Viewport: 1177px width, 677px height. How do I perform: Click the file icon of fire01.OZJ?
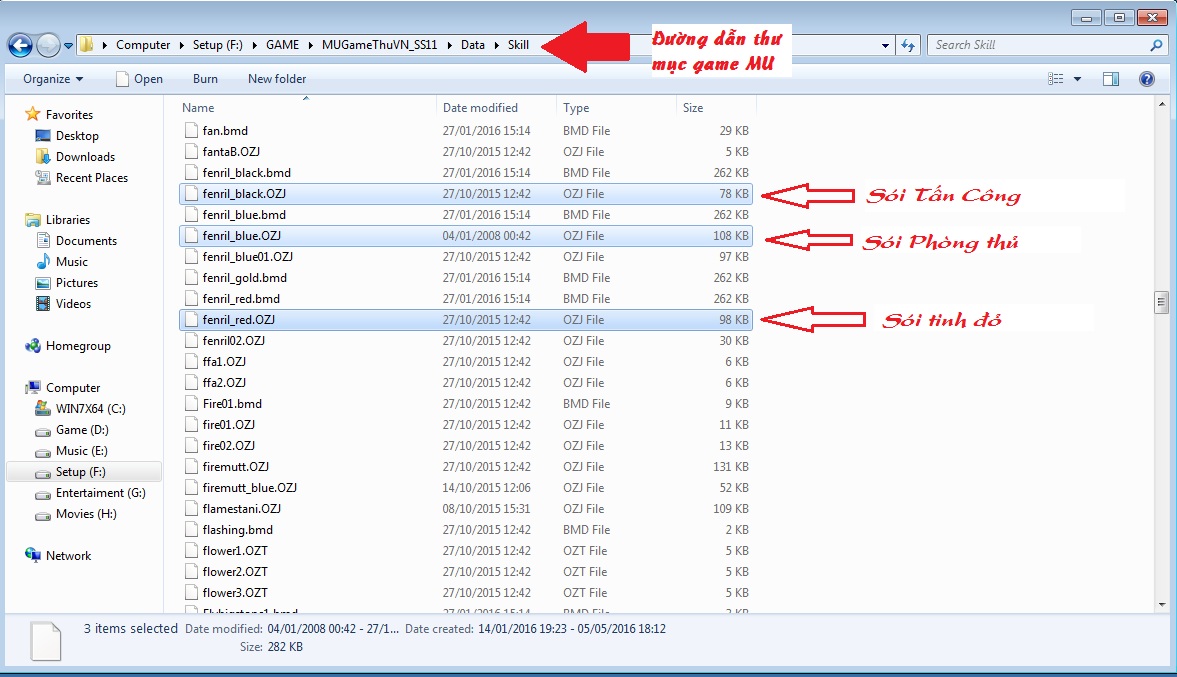[191, 425]
